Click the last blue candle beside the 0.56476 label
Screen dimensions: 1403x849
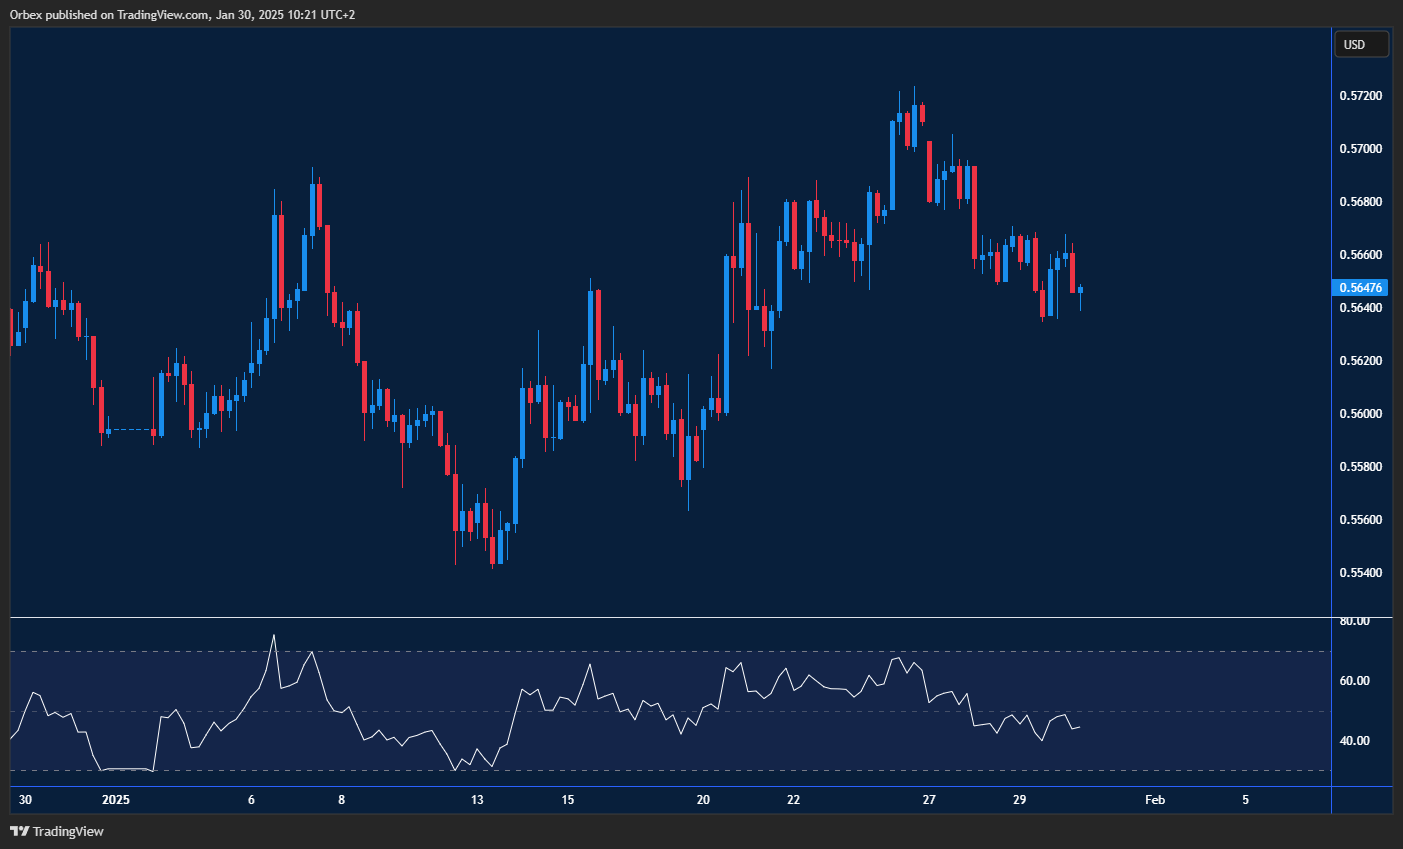coord(1080,290)
